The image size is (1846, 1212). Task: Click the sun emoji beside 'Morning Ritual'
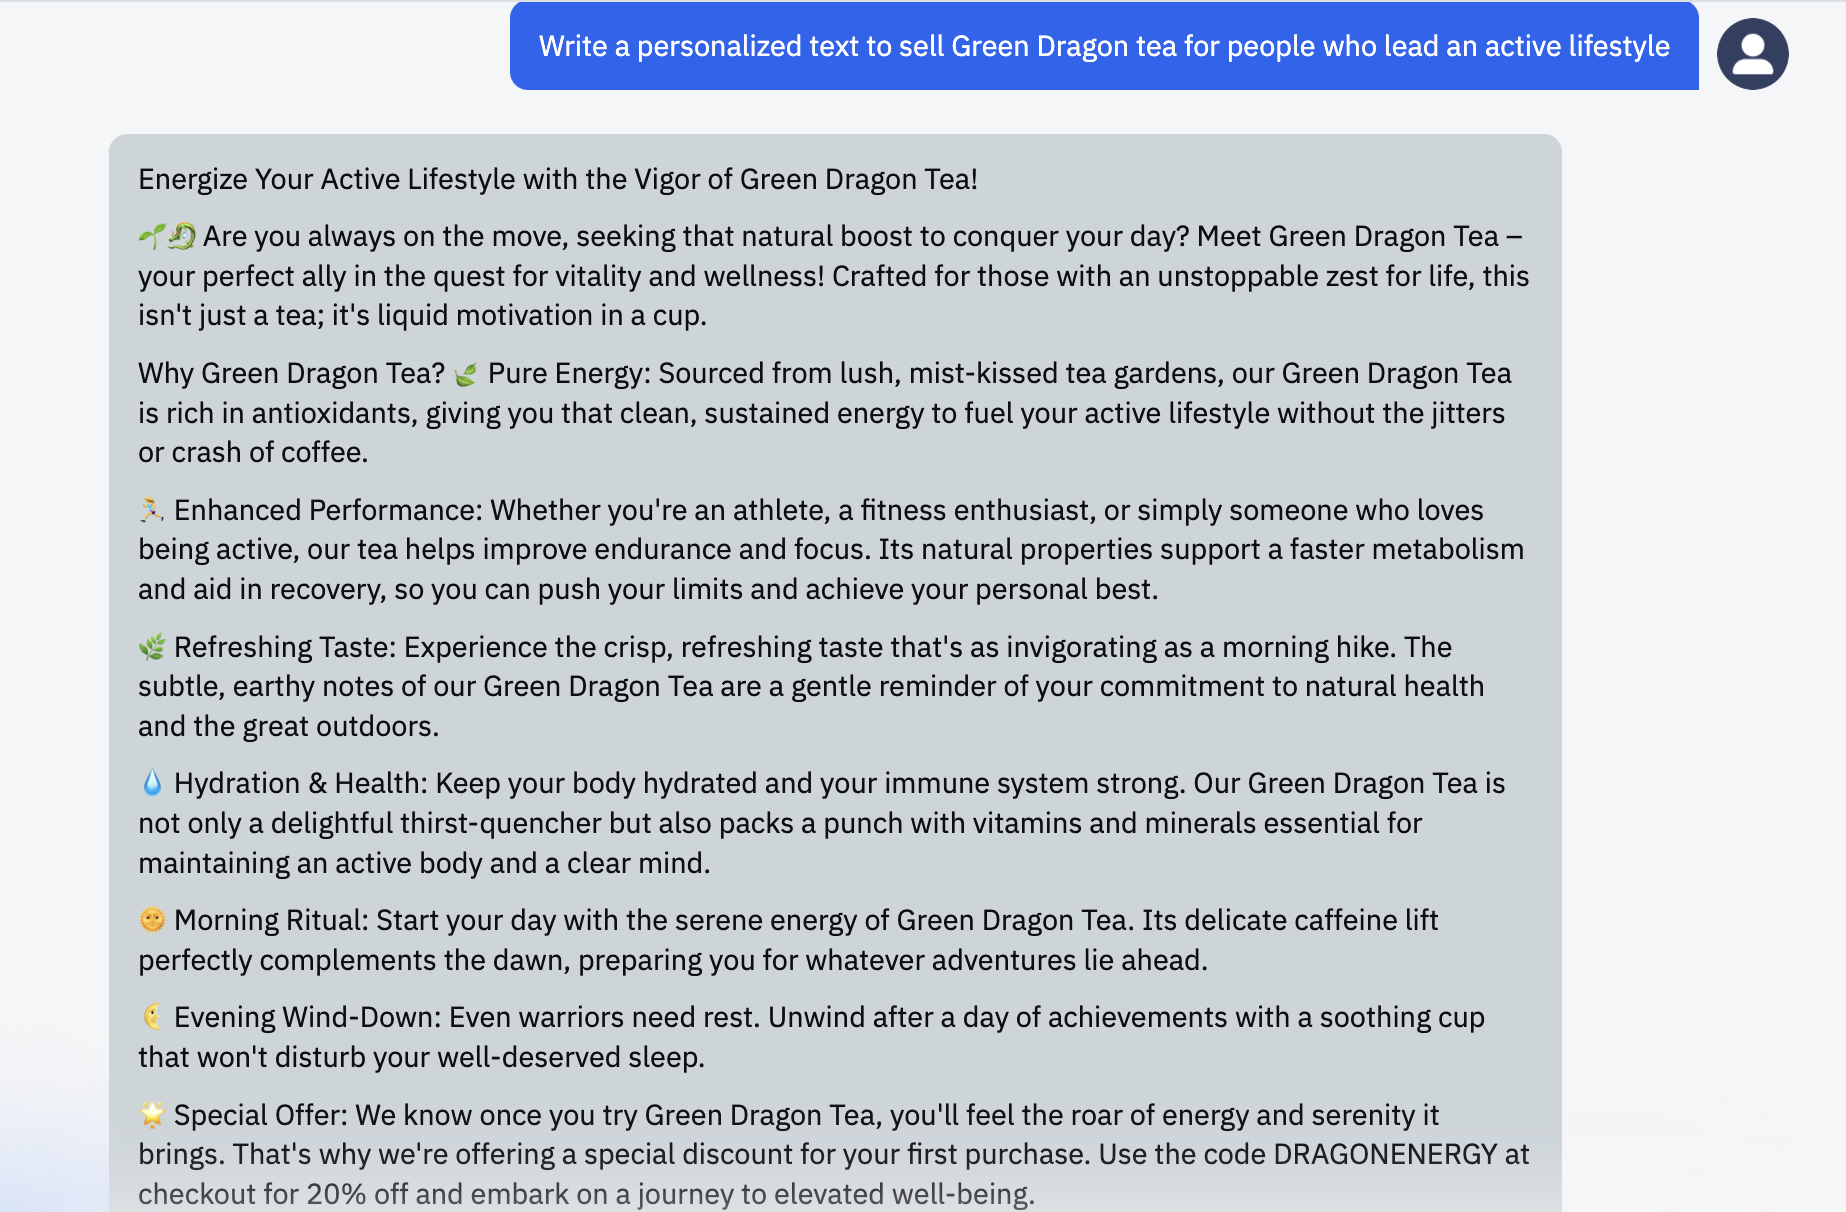point(152,921)
